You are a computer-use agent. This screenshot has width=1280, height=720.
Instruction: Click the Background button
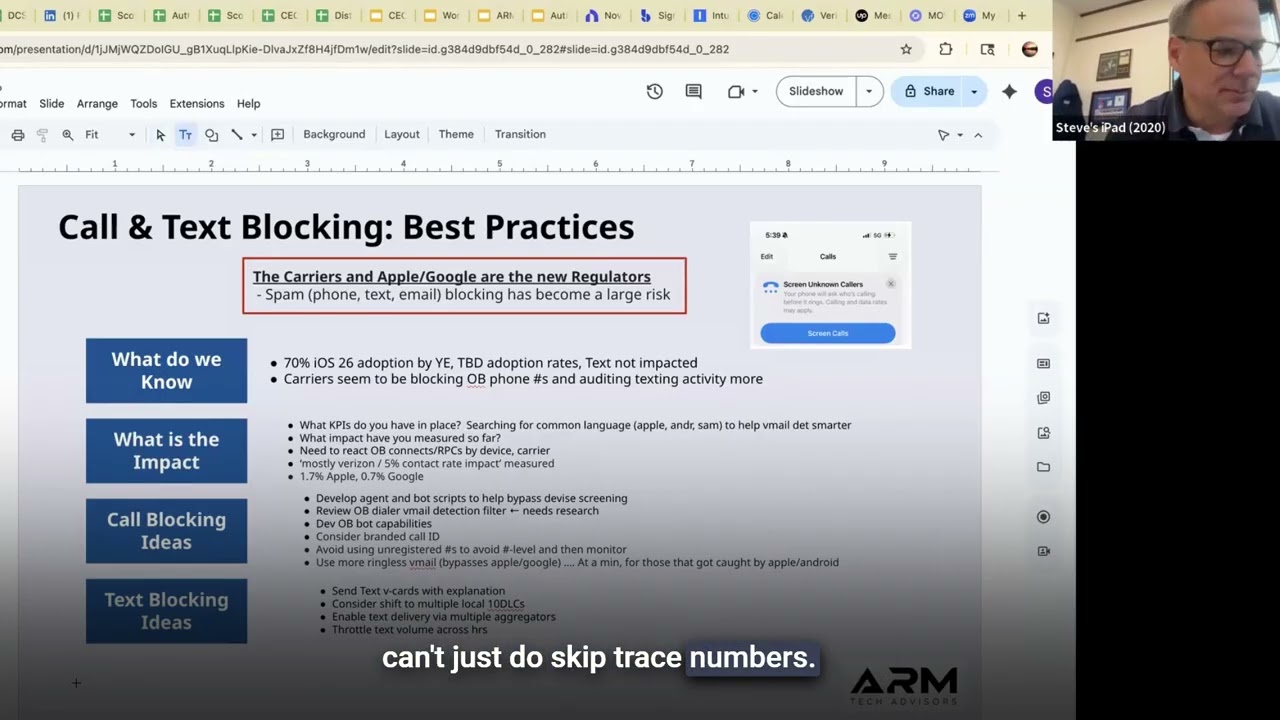334,134
